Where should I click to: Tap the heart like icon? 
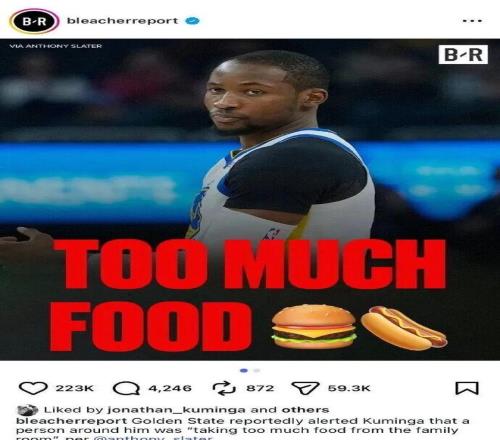point(33,388)
